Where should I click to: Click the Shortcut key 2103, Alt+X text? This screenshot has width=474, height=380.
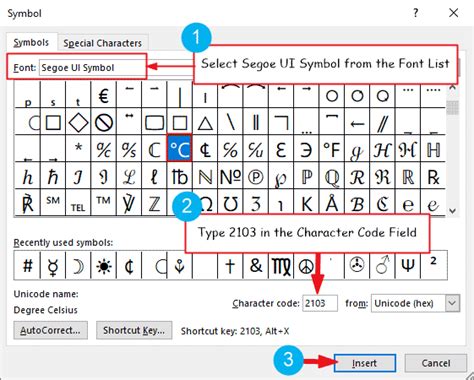click(x=235, y=331)
